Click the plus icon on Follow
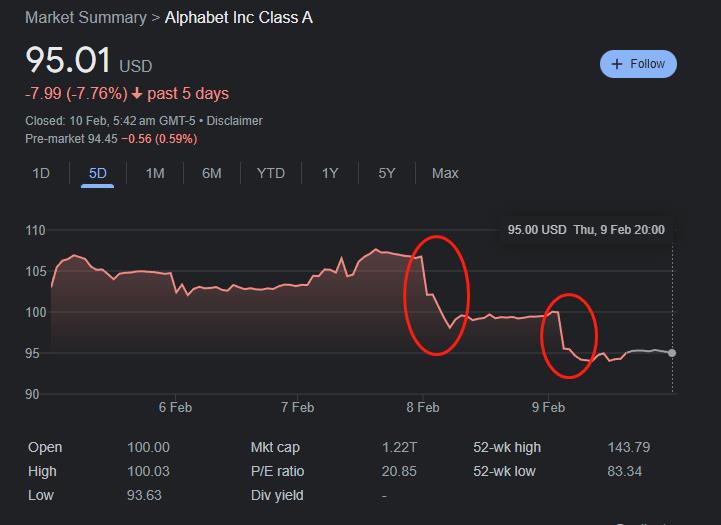Screen dimensions: 721x525 point(617,64)
